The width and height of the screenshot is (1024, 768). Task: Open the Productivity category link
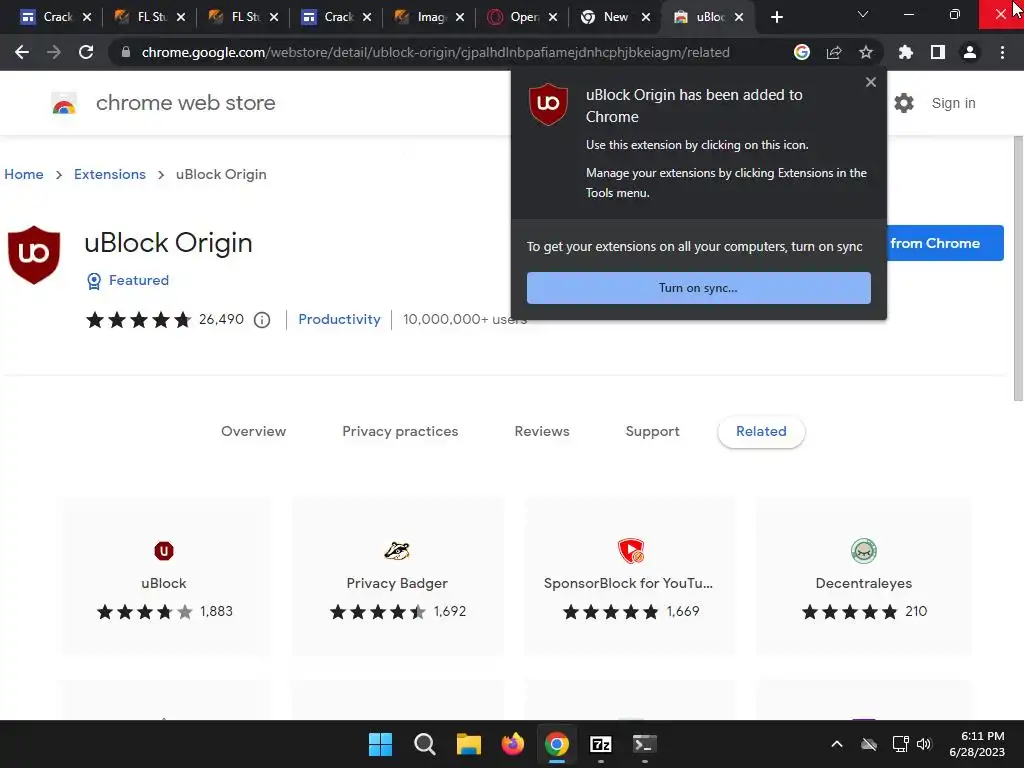click(340, 319)
